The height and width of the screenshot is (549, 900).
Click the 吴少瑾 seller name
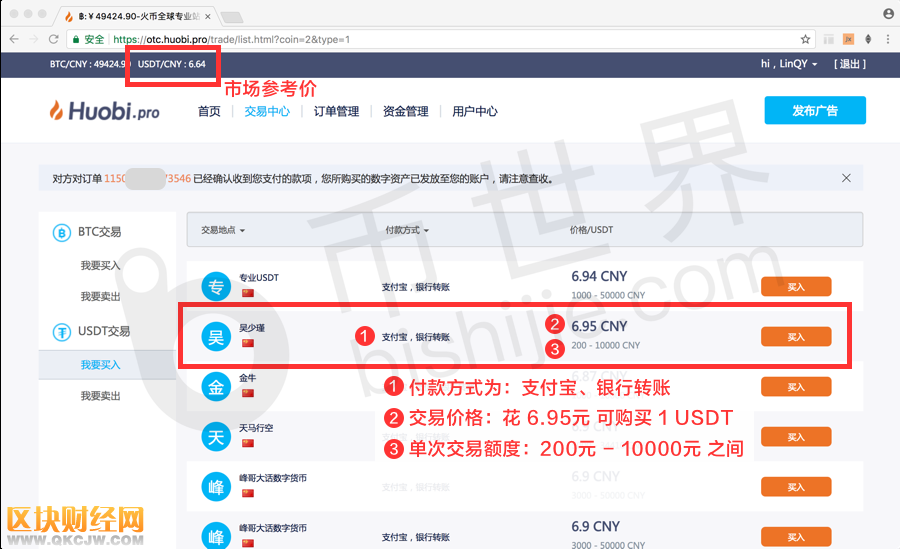pyautogui.click(x=252, y=327)
